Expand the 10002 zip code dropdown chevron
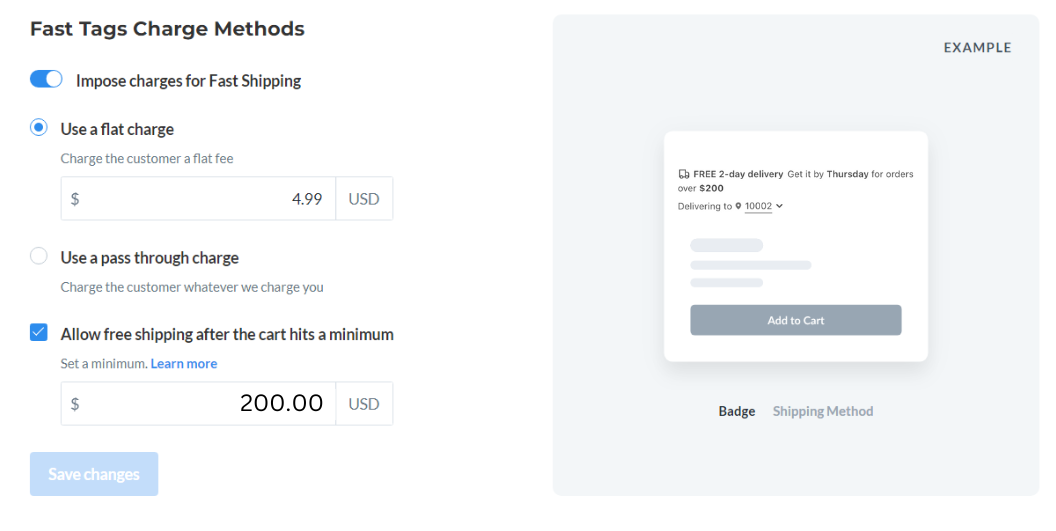Image resolution: width=1056 pixels, height=531 pixels. [779, 206]
